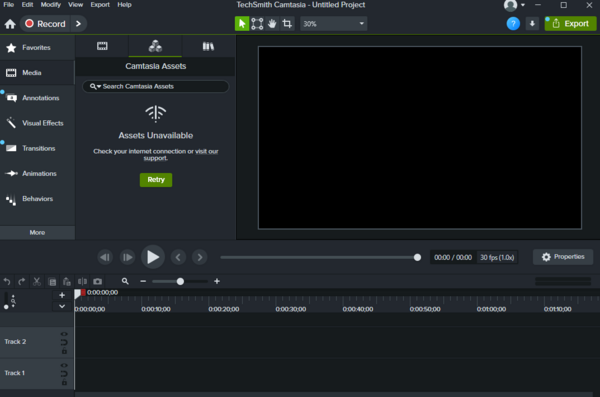Screen dimensions: 600x397
Task: Open the Properties panel
Action: pos(563,257)
